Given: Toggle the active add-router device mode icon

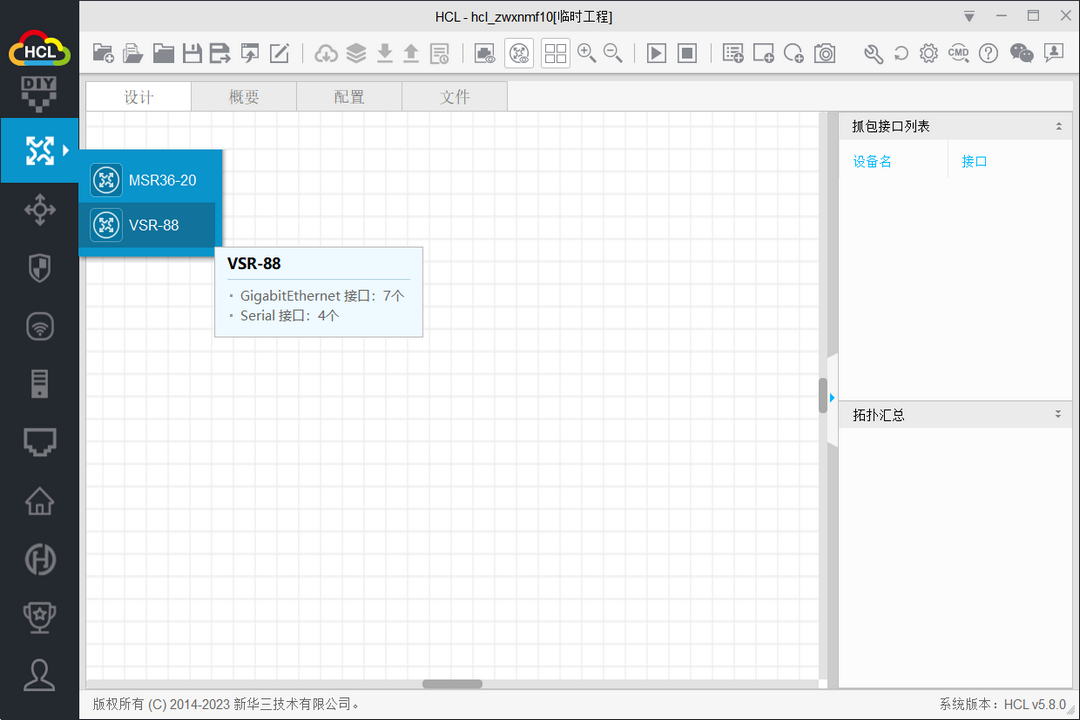Looking at the screenshot, I should (519, 53).
